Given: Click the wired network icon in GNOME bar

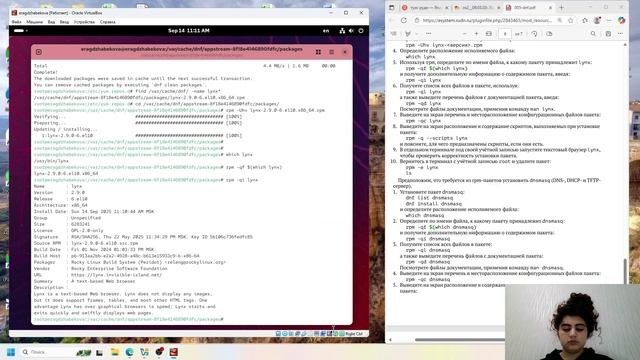Looking at the screenshot, I should click(x=342, y=31).
